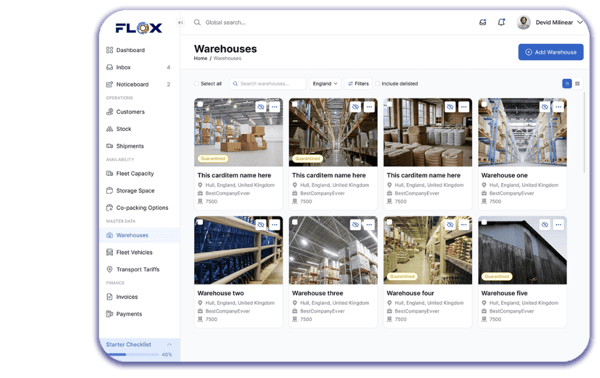Click Inbox unread count 4
600x378 pixels.
[x=168, y=67]
